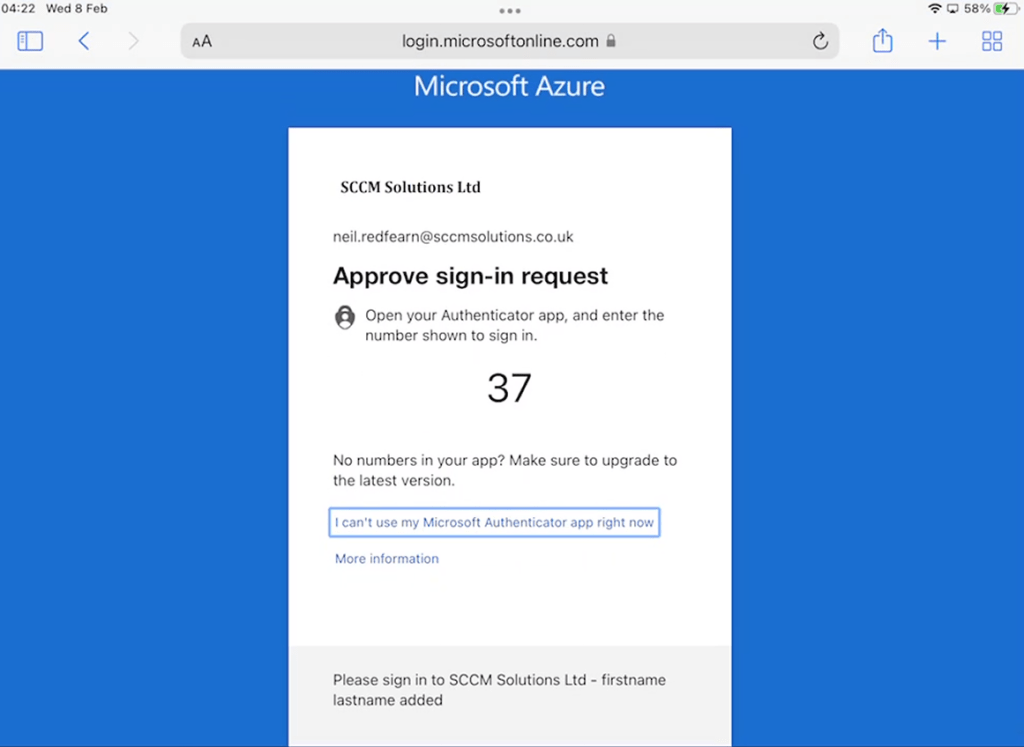Tap the login.microsoftonline.com address bar
Viewport: 1024px width, 747px height.
click(500, 41)
